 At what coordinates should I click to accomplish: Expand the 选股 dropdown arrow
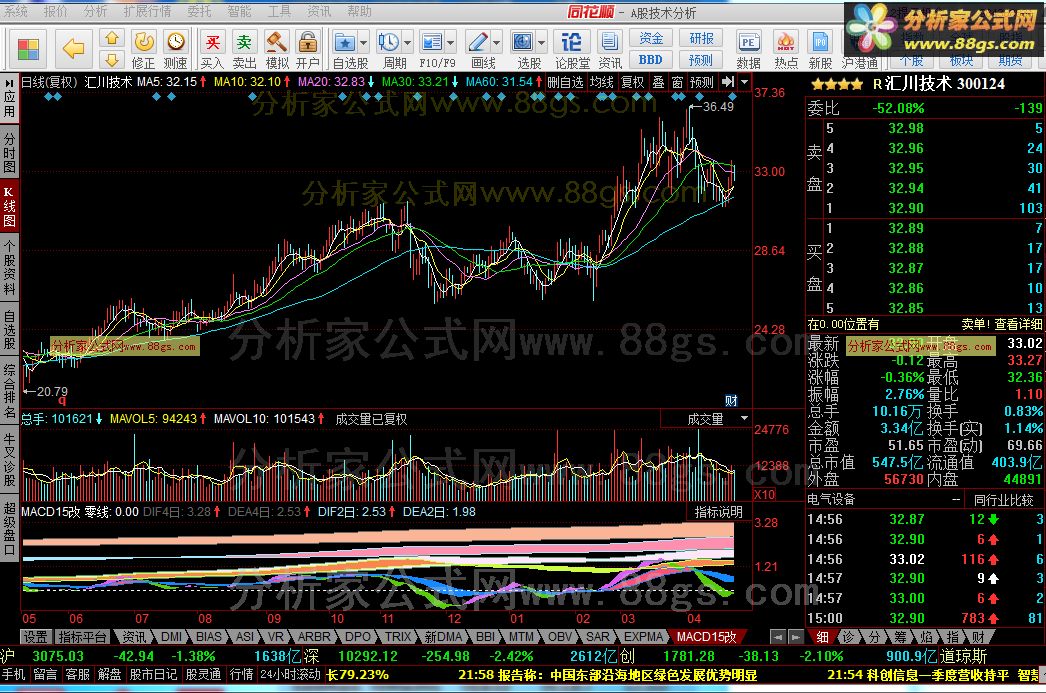(x=541, y=43)
